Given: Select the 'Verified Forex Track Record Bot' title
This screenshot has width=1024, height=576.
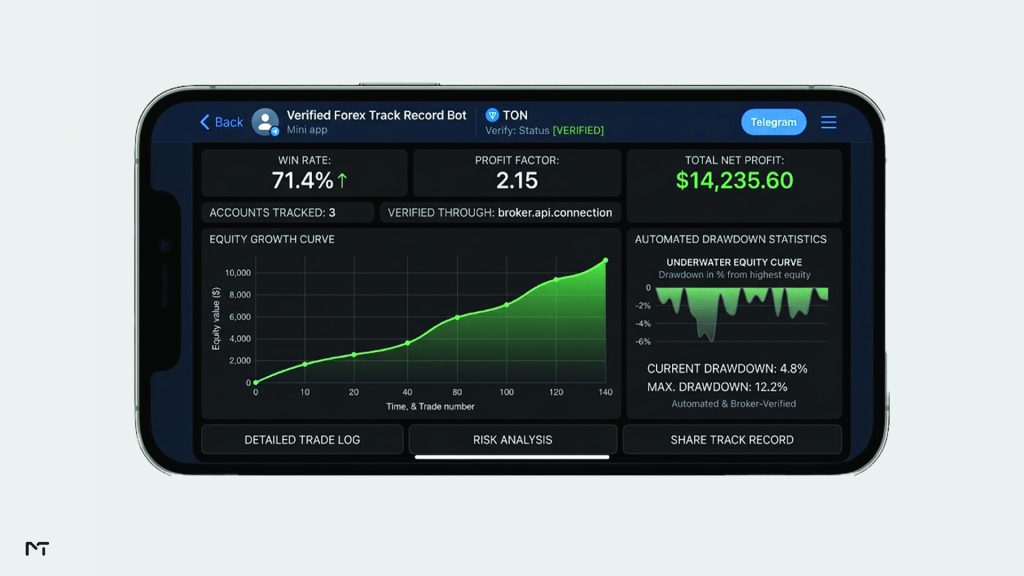Looking at the screenshot, I should (x=376, y=116).
